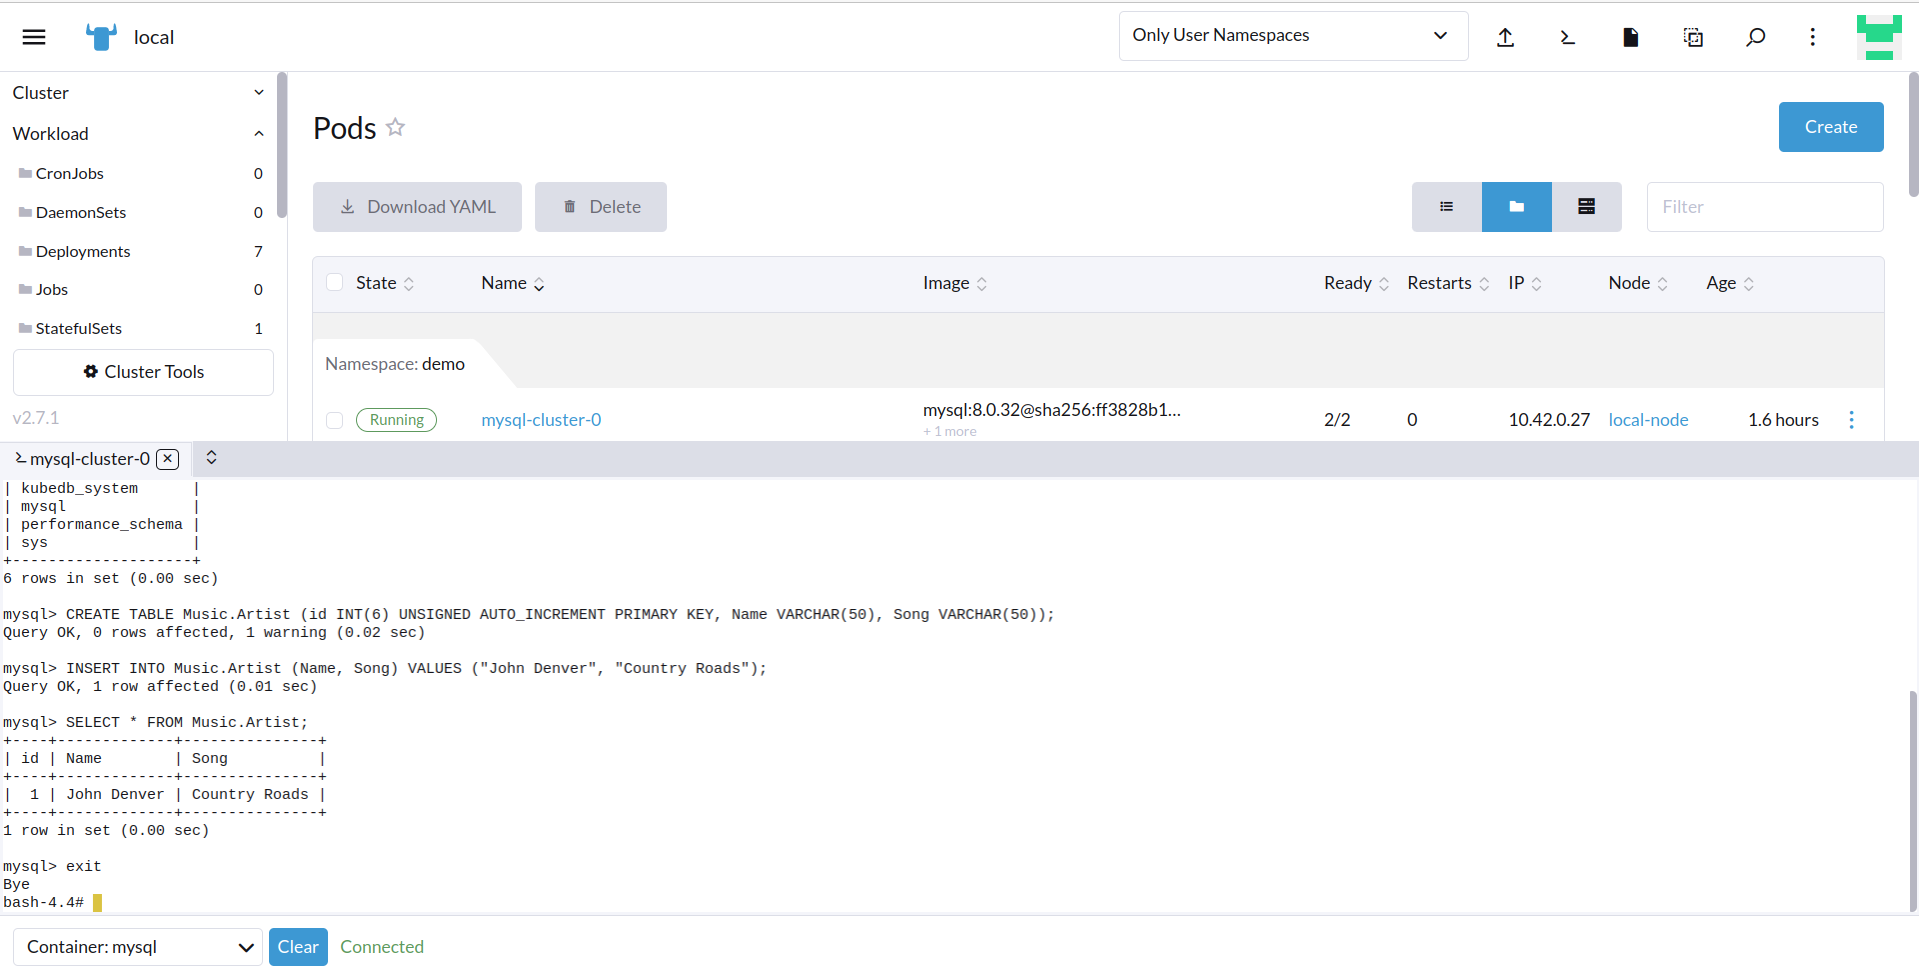Click the blue Create button
1920x969 pixels.
1830,127
